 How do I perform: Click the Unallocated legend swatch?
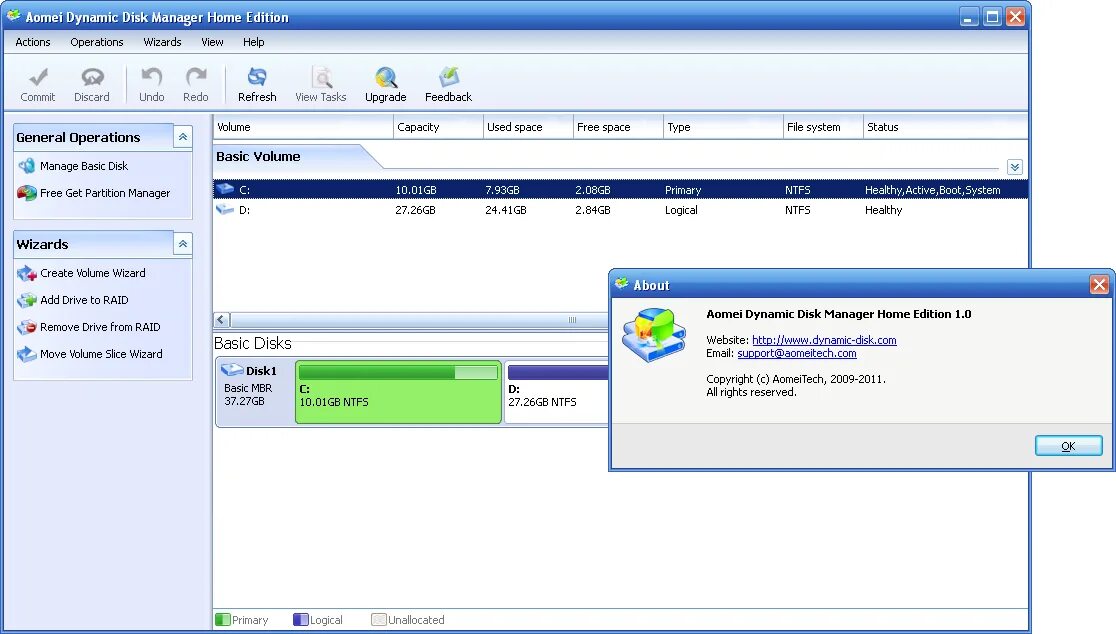379,620
